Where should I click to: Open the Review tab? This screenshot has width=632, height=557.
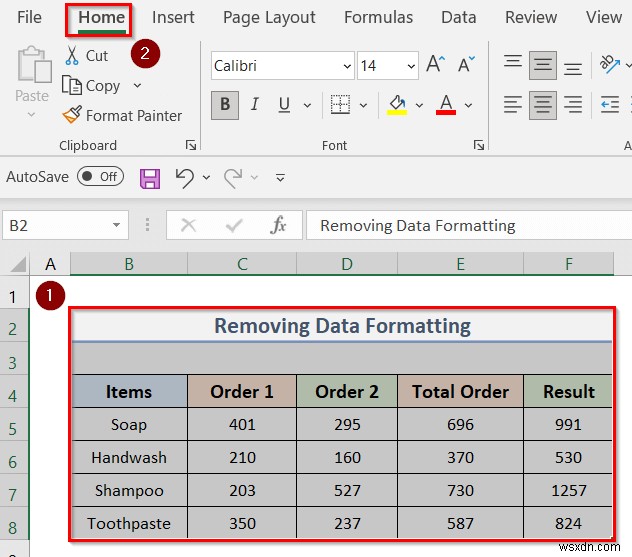pos(531,17)
